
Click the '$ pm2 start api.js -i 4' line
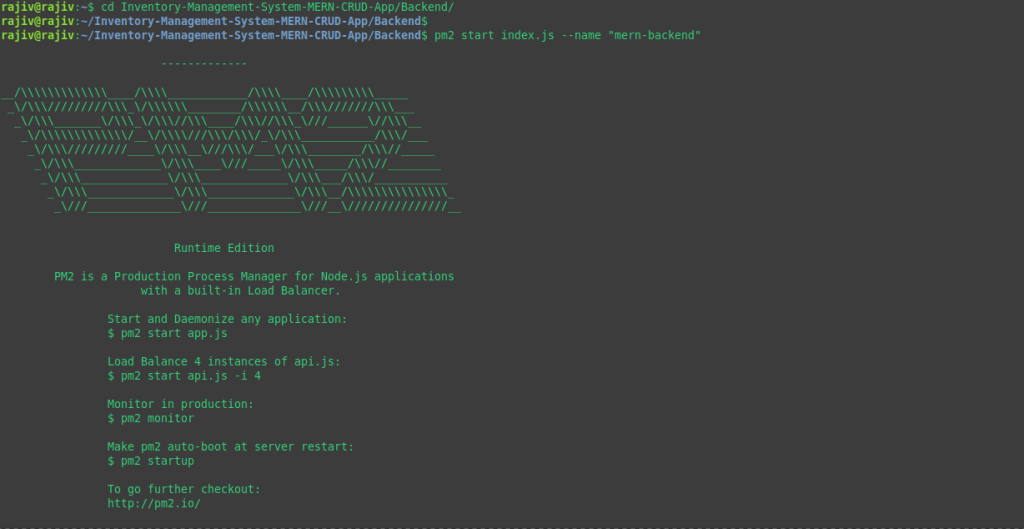coord(184,376)
